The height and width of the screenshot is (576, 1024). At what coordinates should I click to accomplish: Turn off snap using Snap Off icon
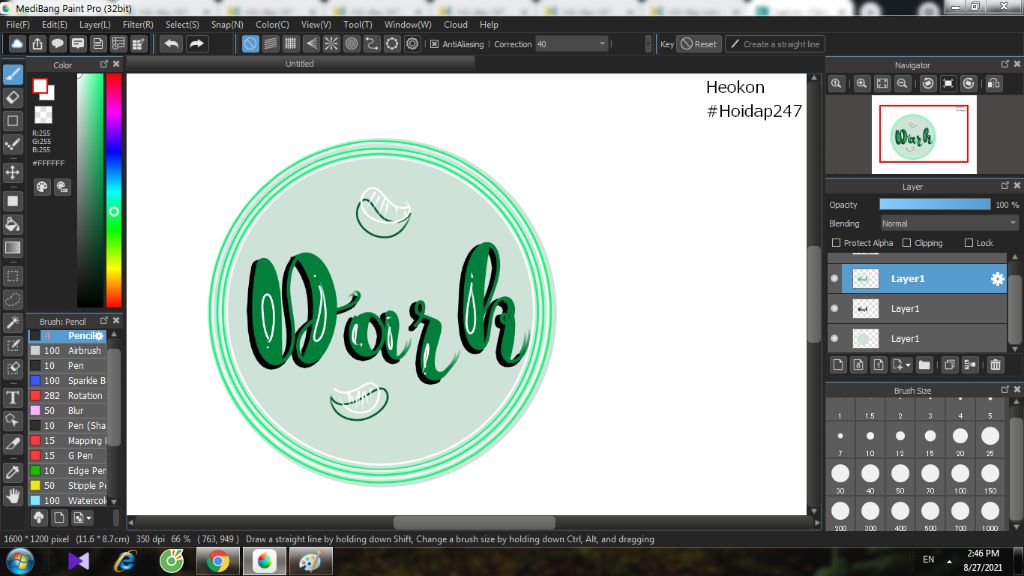[x=250, y=44]
